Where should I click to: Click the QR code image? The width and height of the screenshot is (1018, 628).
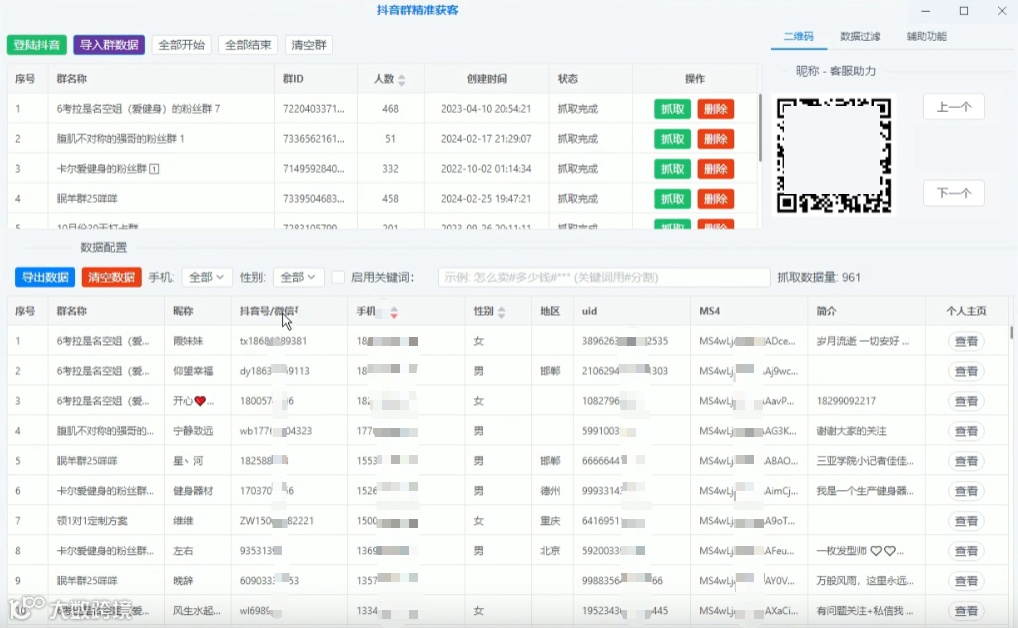click(x=834, y=155)
